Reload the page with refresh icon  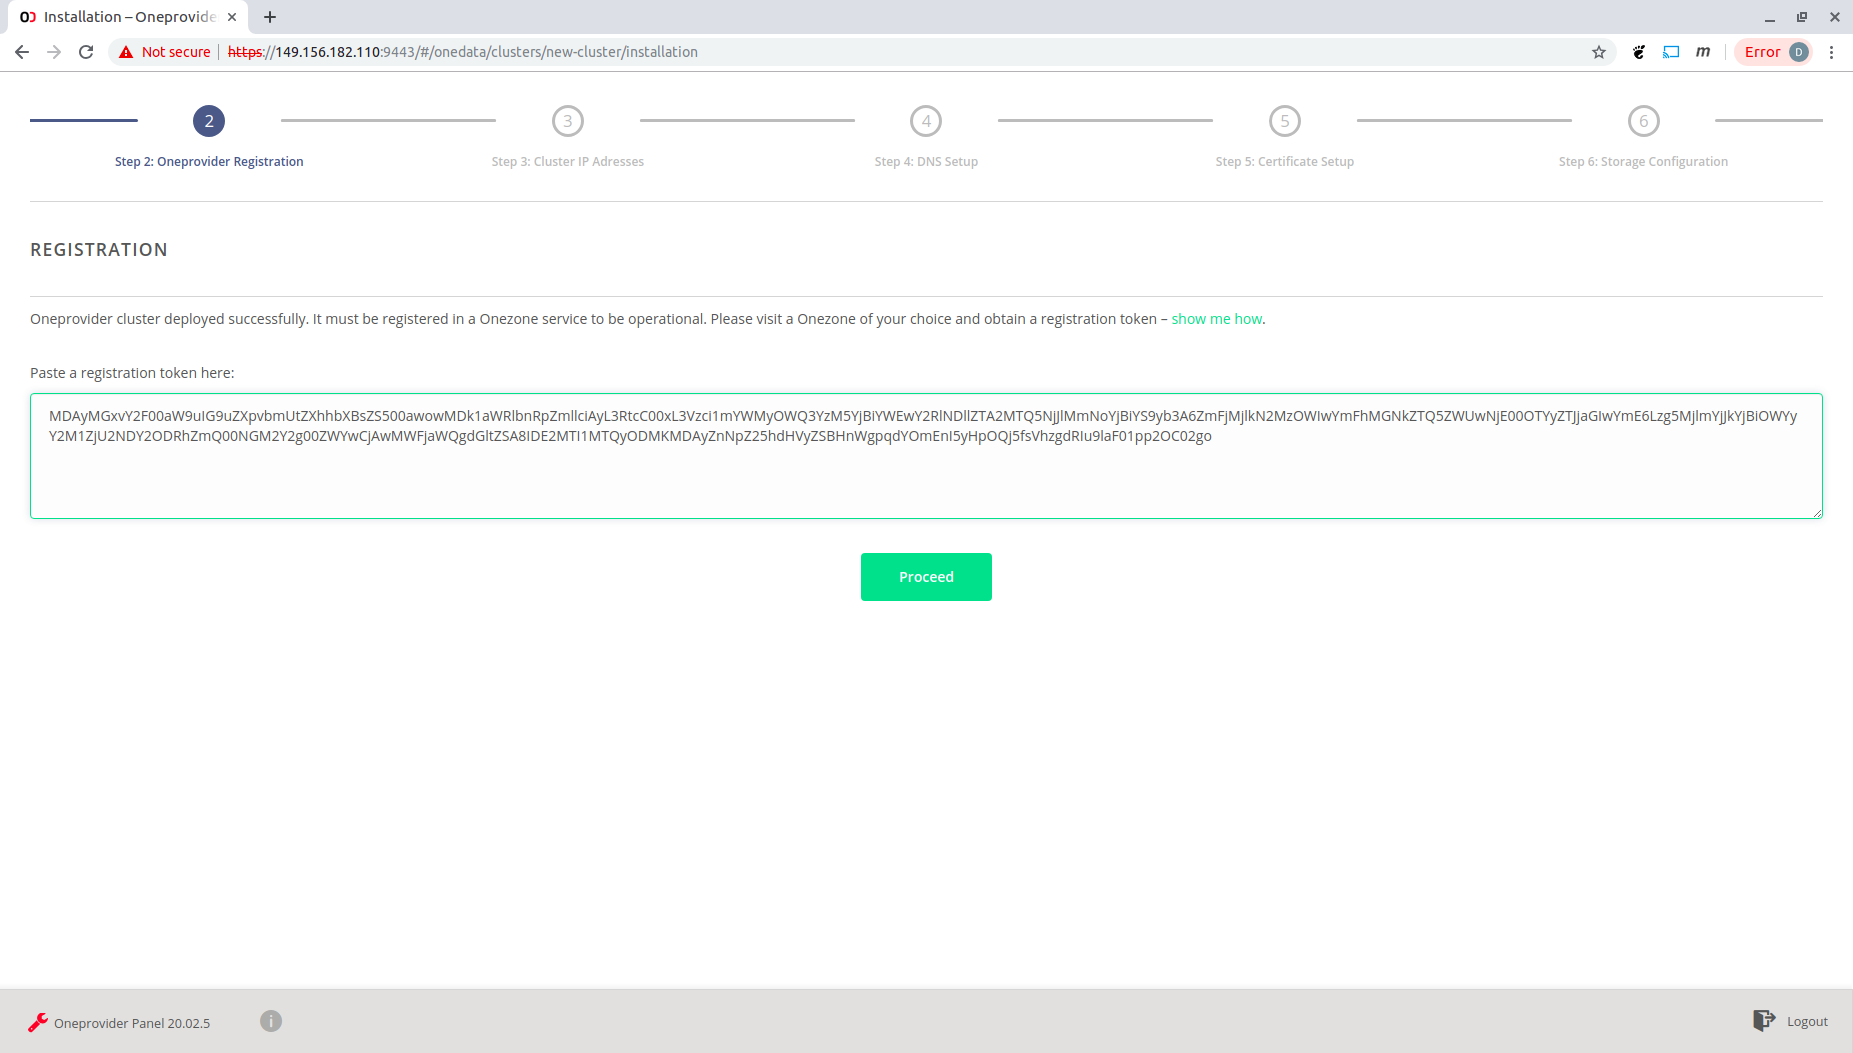86,52
